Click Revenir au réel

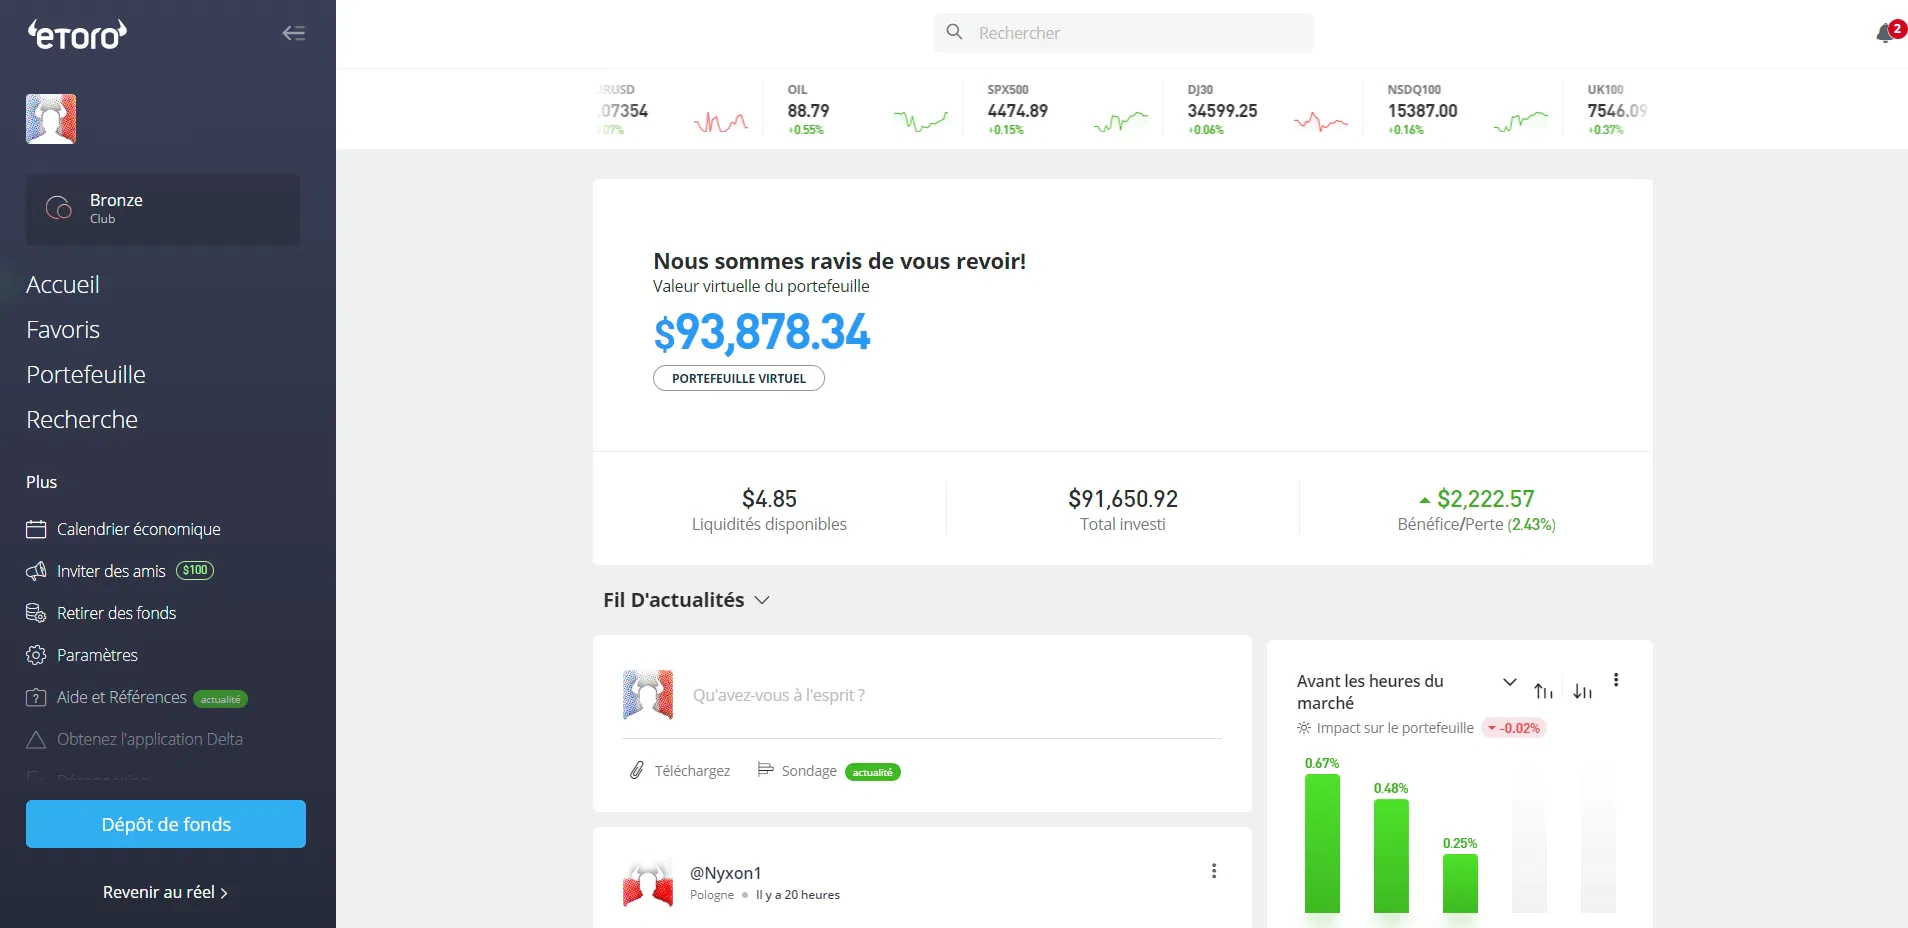tap(165, 892)
